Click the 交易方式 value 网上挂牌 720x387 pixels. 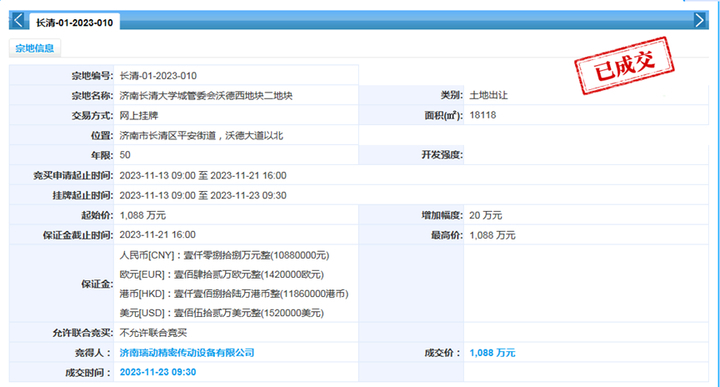pos(139,115)
